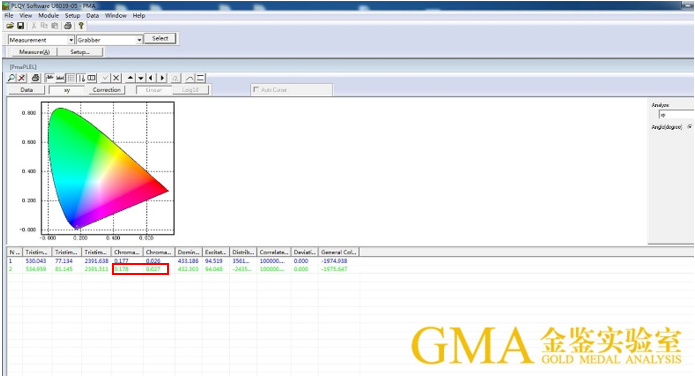The height and width of the screenshot is (377, 695).
Task: Click the down arrow cursor move icon
Action: click(141, 78)
